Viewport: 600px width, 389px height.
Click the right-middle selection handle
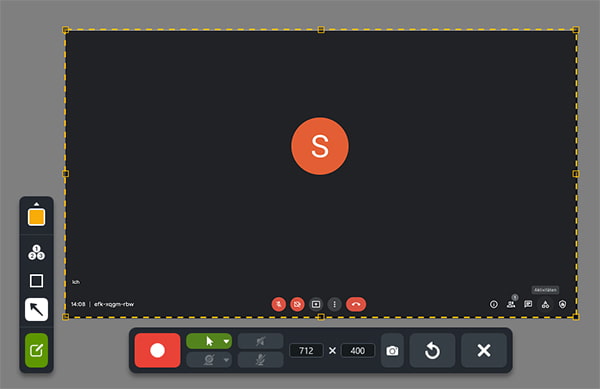[576, 174]
